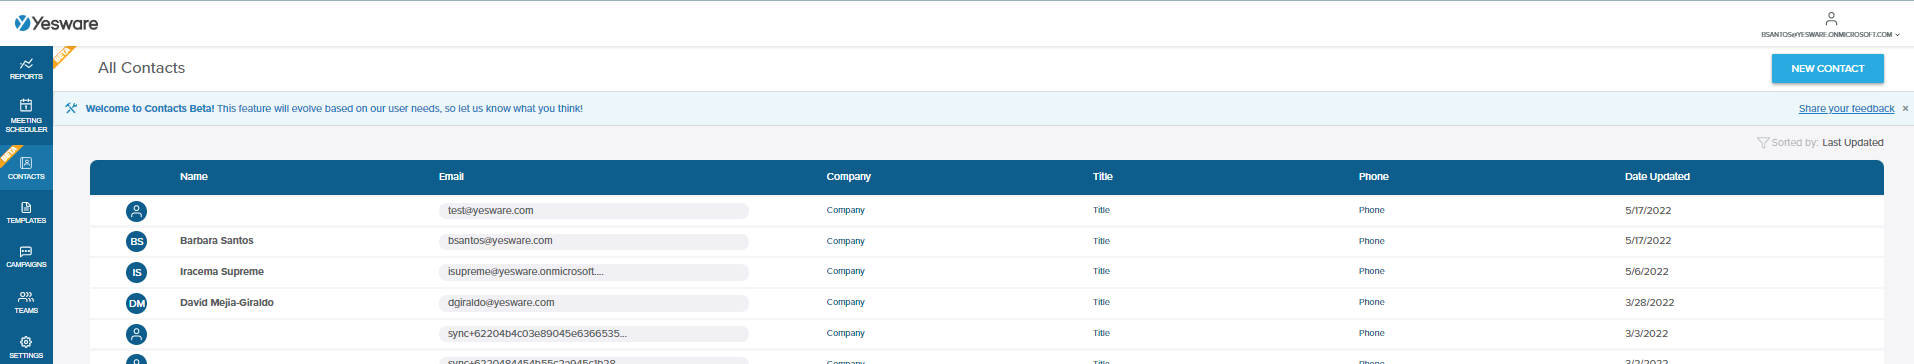The height and width of the screenshot is (364, 1914).
Task: Open the Last Updated sort option
Action: [1852, 143]
